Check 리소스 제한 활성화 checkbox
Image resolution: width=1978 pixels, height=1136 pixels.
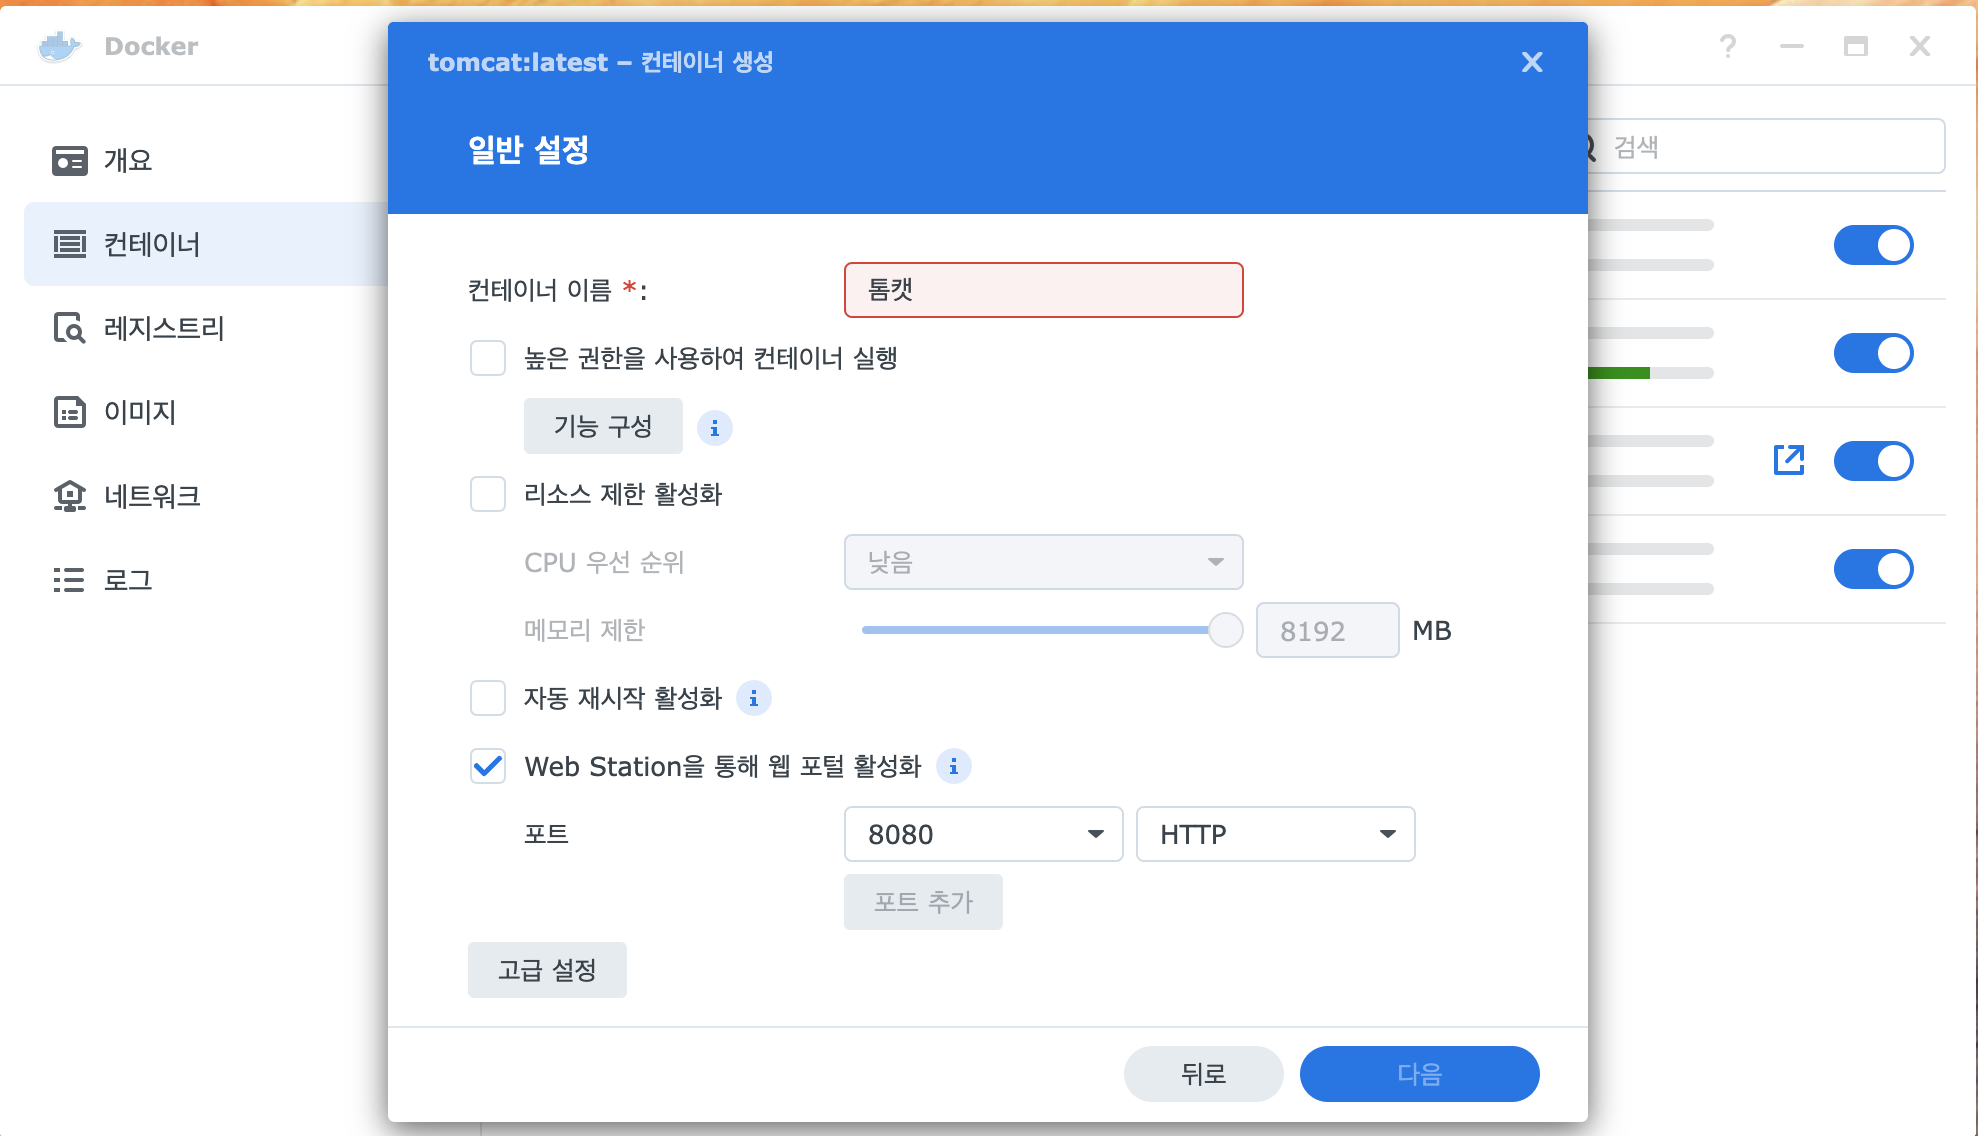click(x=488, y=494)
